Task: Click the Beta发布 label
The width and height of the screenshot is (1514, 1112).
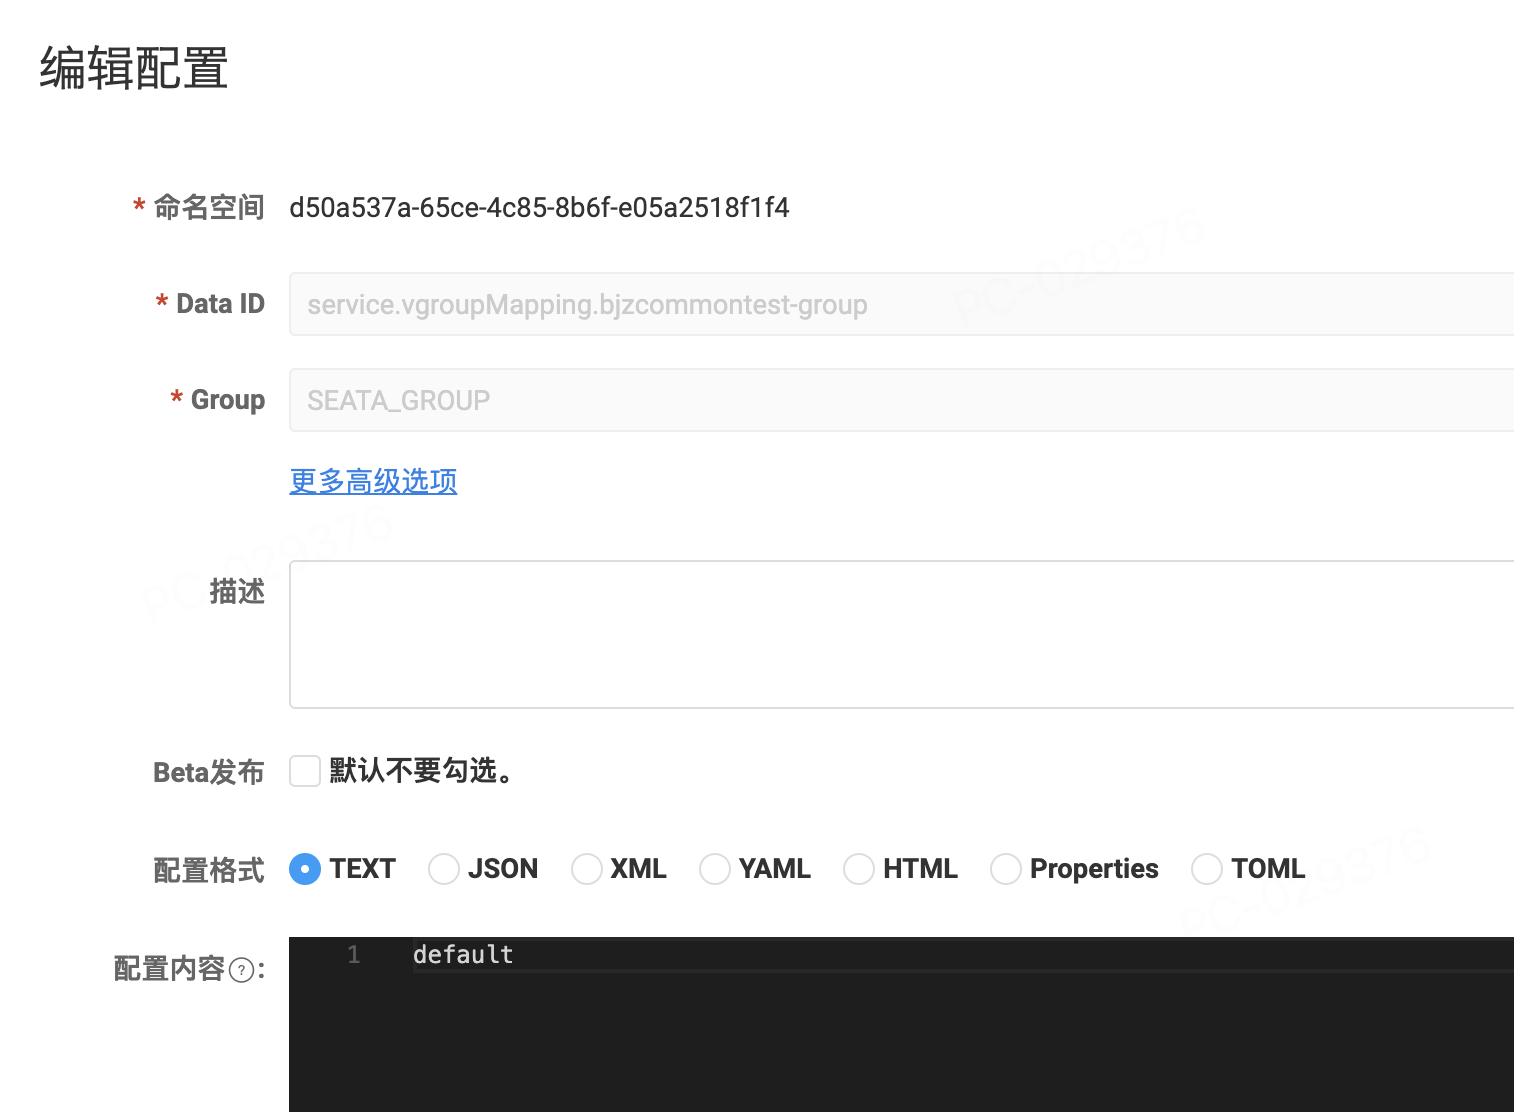Action: [209, 772]
